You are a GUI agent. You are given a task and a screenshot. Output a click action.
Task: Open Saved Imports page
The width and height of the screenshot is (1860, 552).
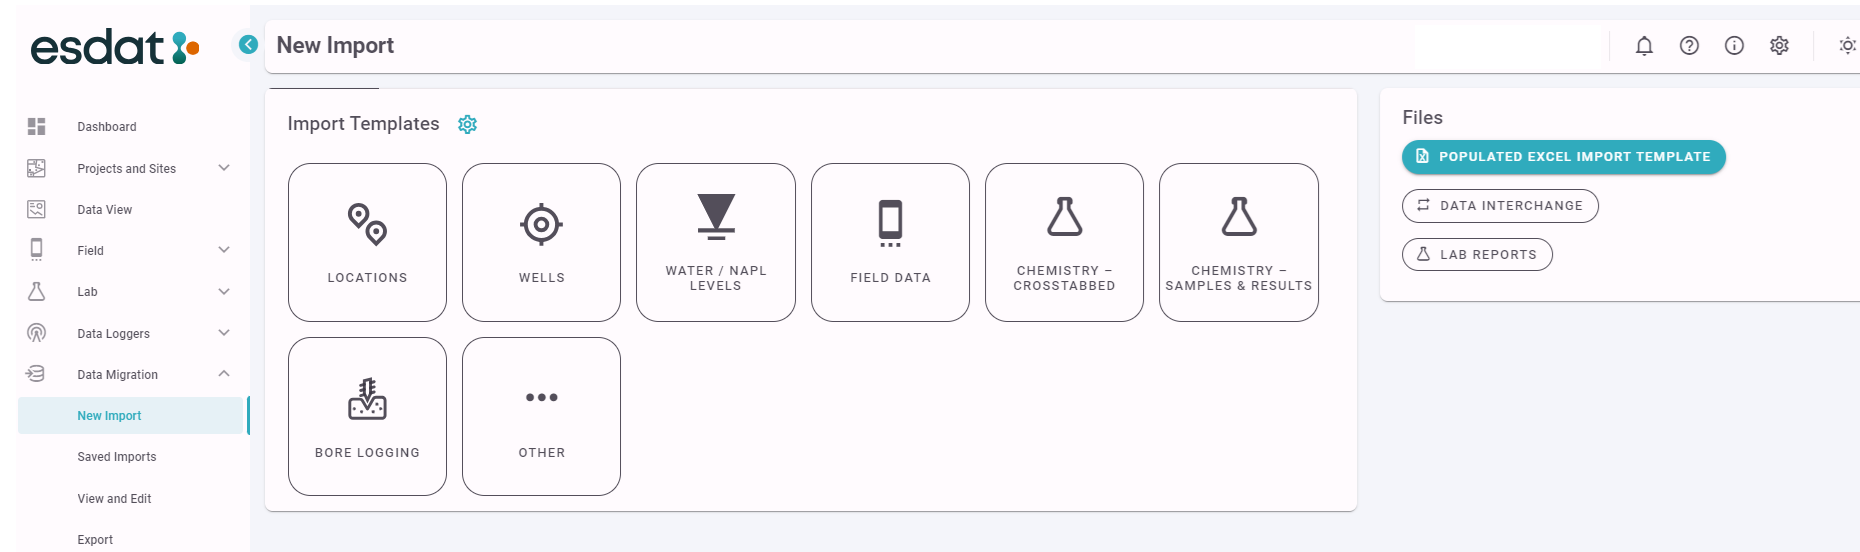click(117, 457)
